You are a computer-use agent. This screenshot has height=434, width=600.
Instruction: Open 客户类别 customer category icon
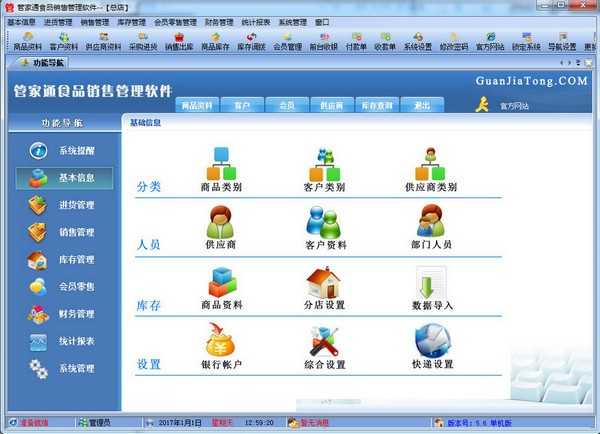tap(323, 164)
